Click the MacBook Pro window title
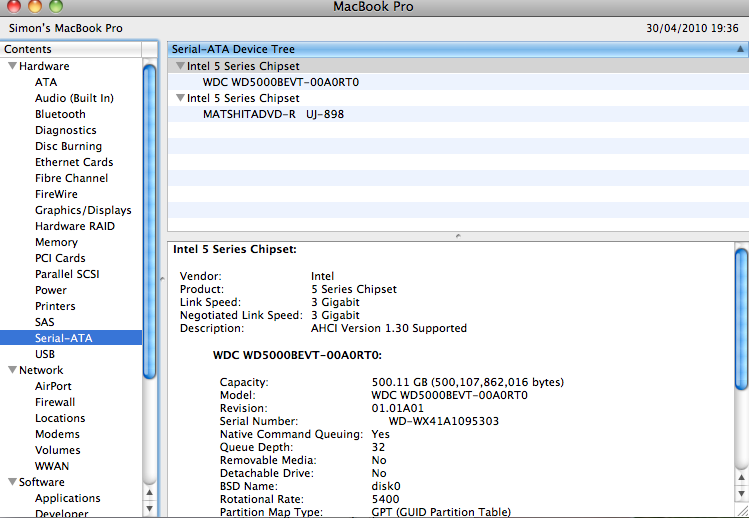Viewport: 749px width, 518px height. pyautogui.click(x=374, y=7)
